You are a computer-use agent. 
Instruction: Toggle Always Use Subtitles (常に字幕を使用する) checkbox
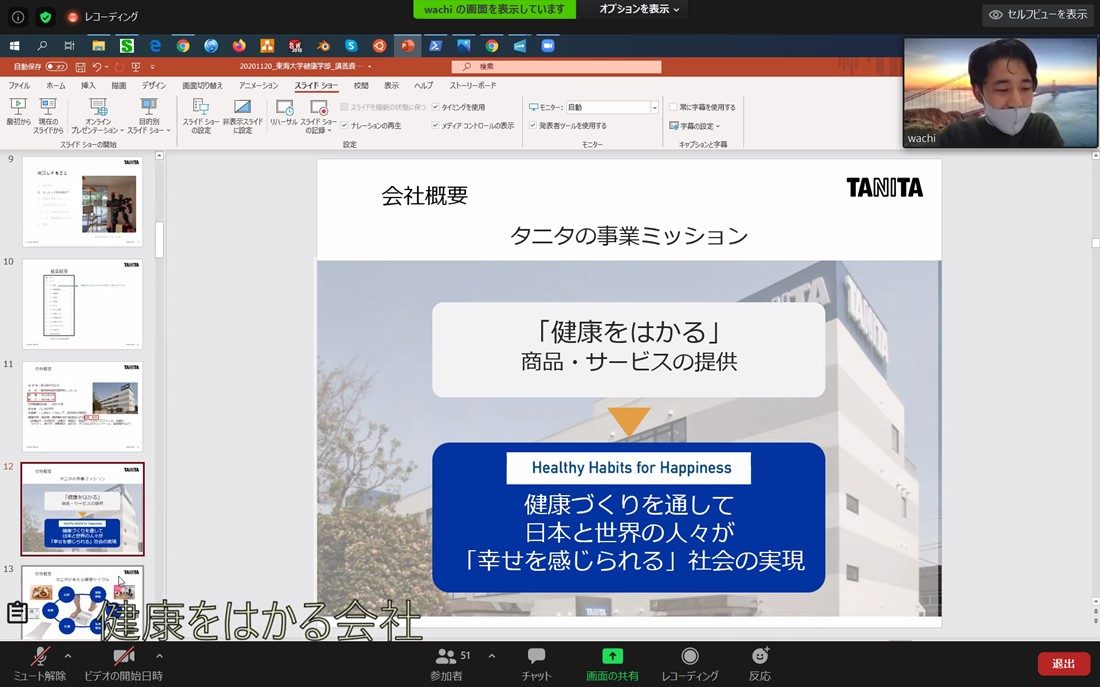(673, 107)
